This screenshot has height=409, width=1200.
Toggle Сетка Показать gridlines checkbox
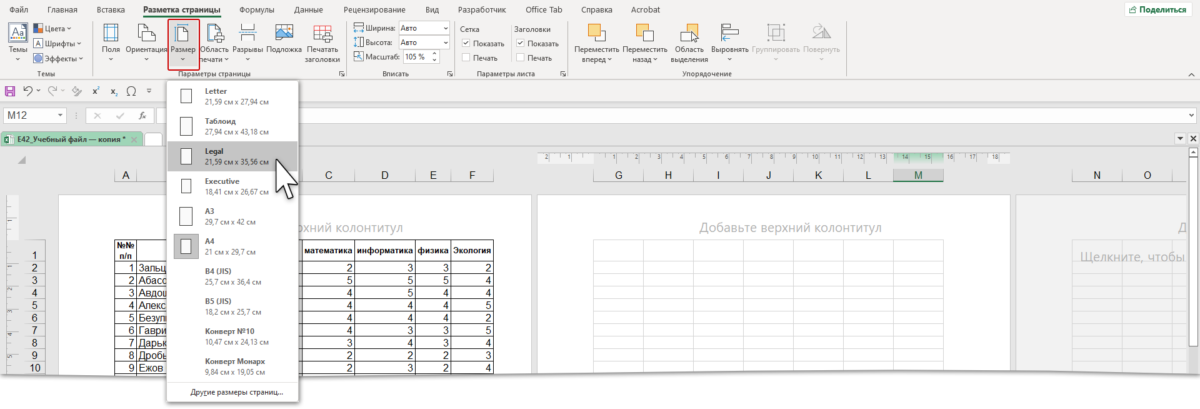click(x=466, y=44)
